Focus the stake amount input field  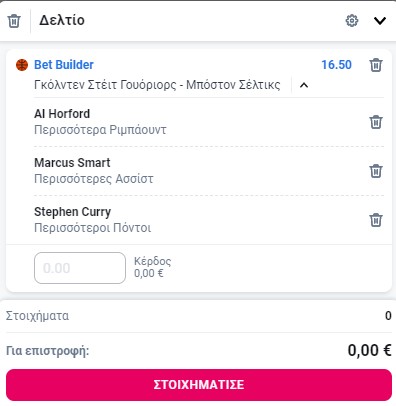80,268
